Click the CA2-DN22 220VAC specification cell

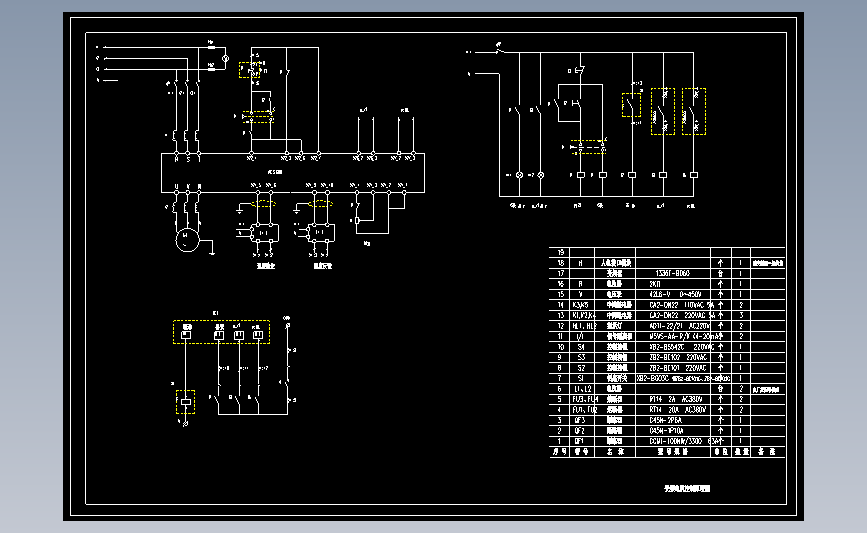pyautogui.click(x=672, y=315)
